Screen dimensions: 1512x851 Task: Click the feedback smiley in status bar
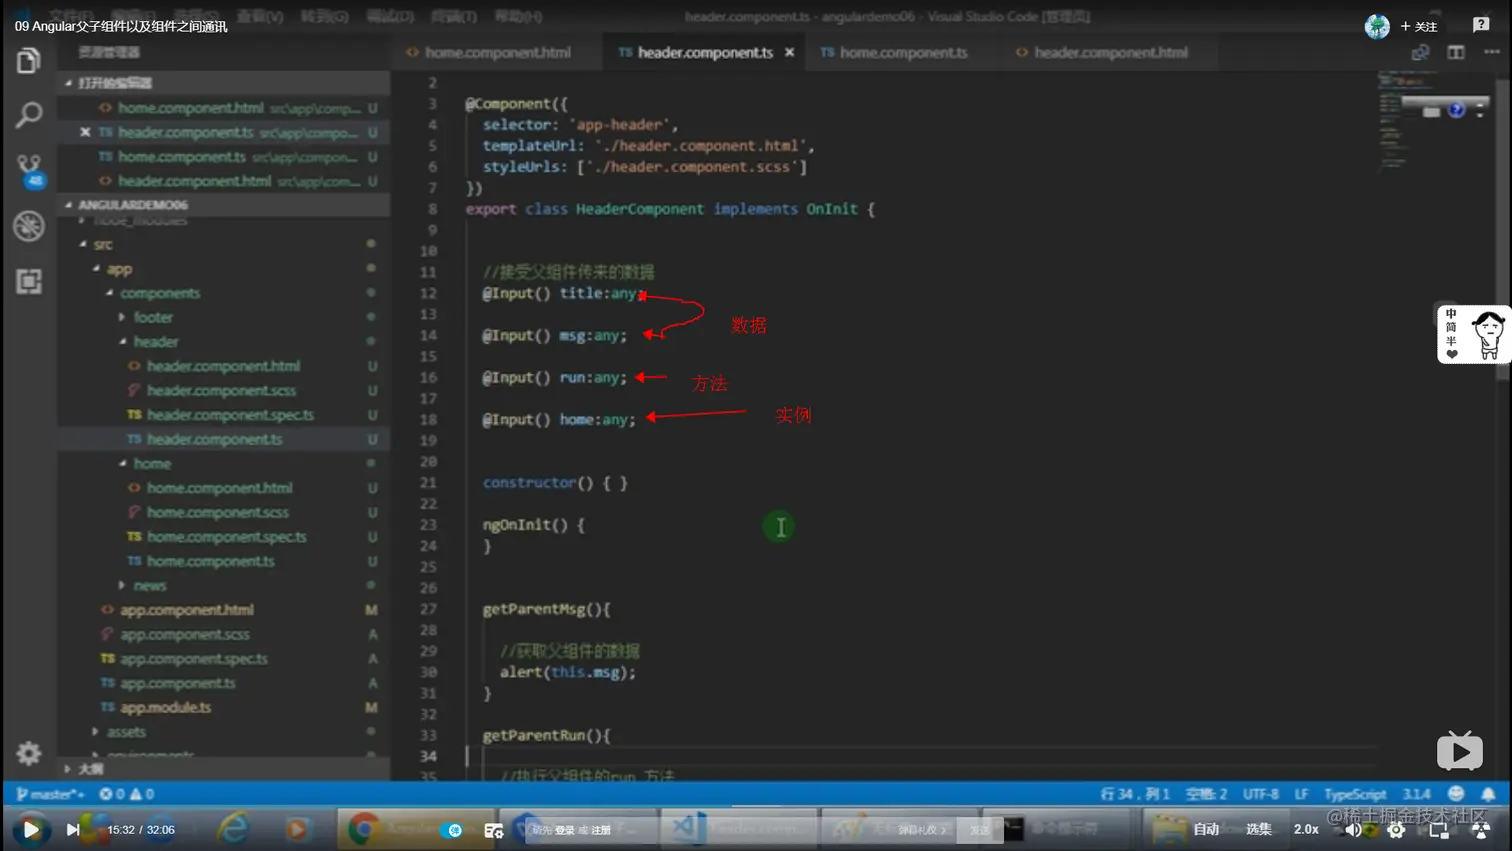tap(1456, 794)
